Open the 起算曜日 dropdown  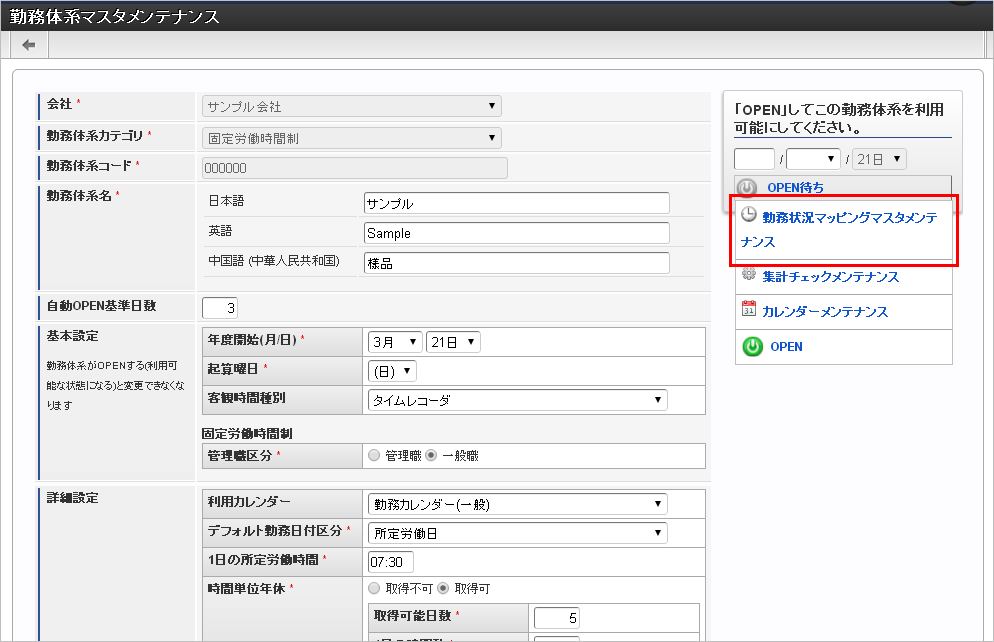pyautogui.click(x=392, y=371)
